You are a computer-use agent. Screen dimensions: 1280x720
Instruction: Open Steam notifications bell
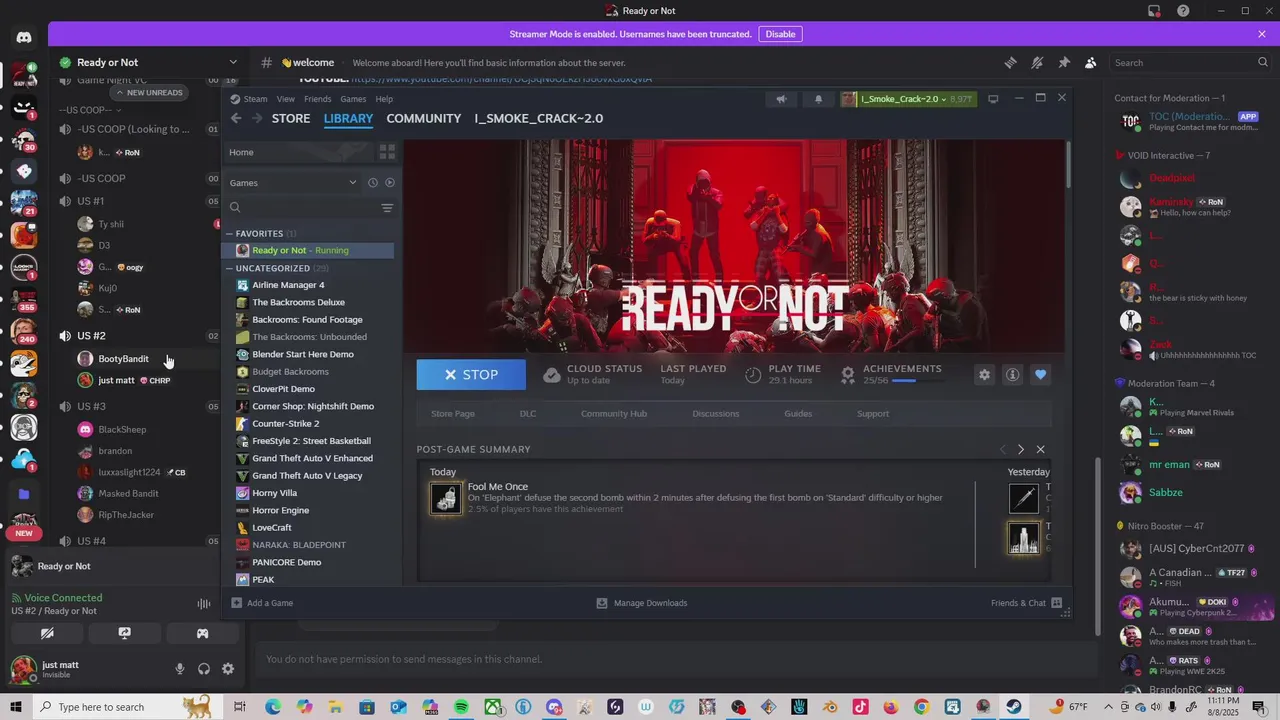[x=818, y=99]
